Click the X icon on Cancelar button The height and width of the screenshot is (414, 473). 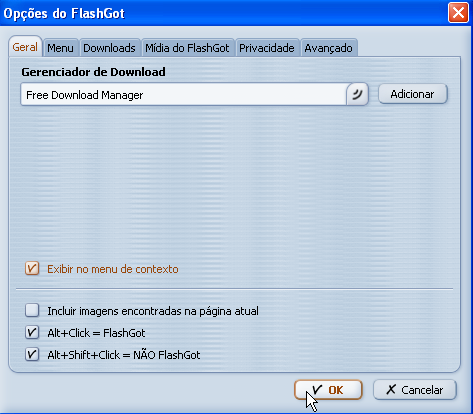[391, 389]
